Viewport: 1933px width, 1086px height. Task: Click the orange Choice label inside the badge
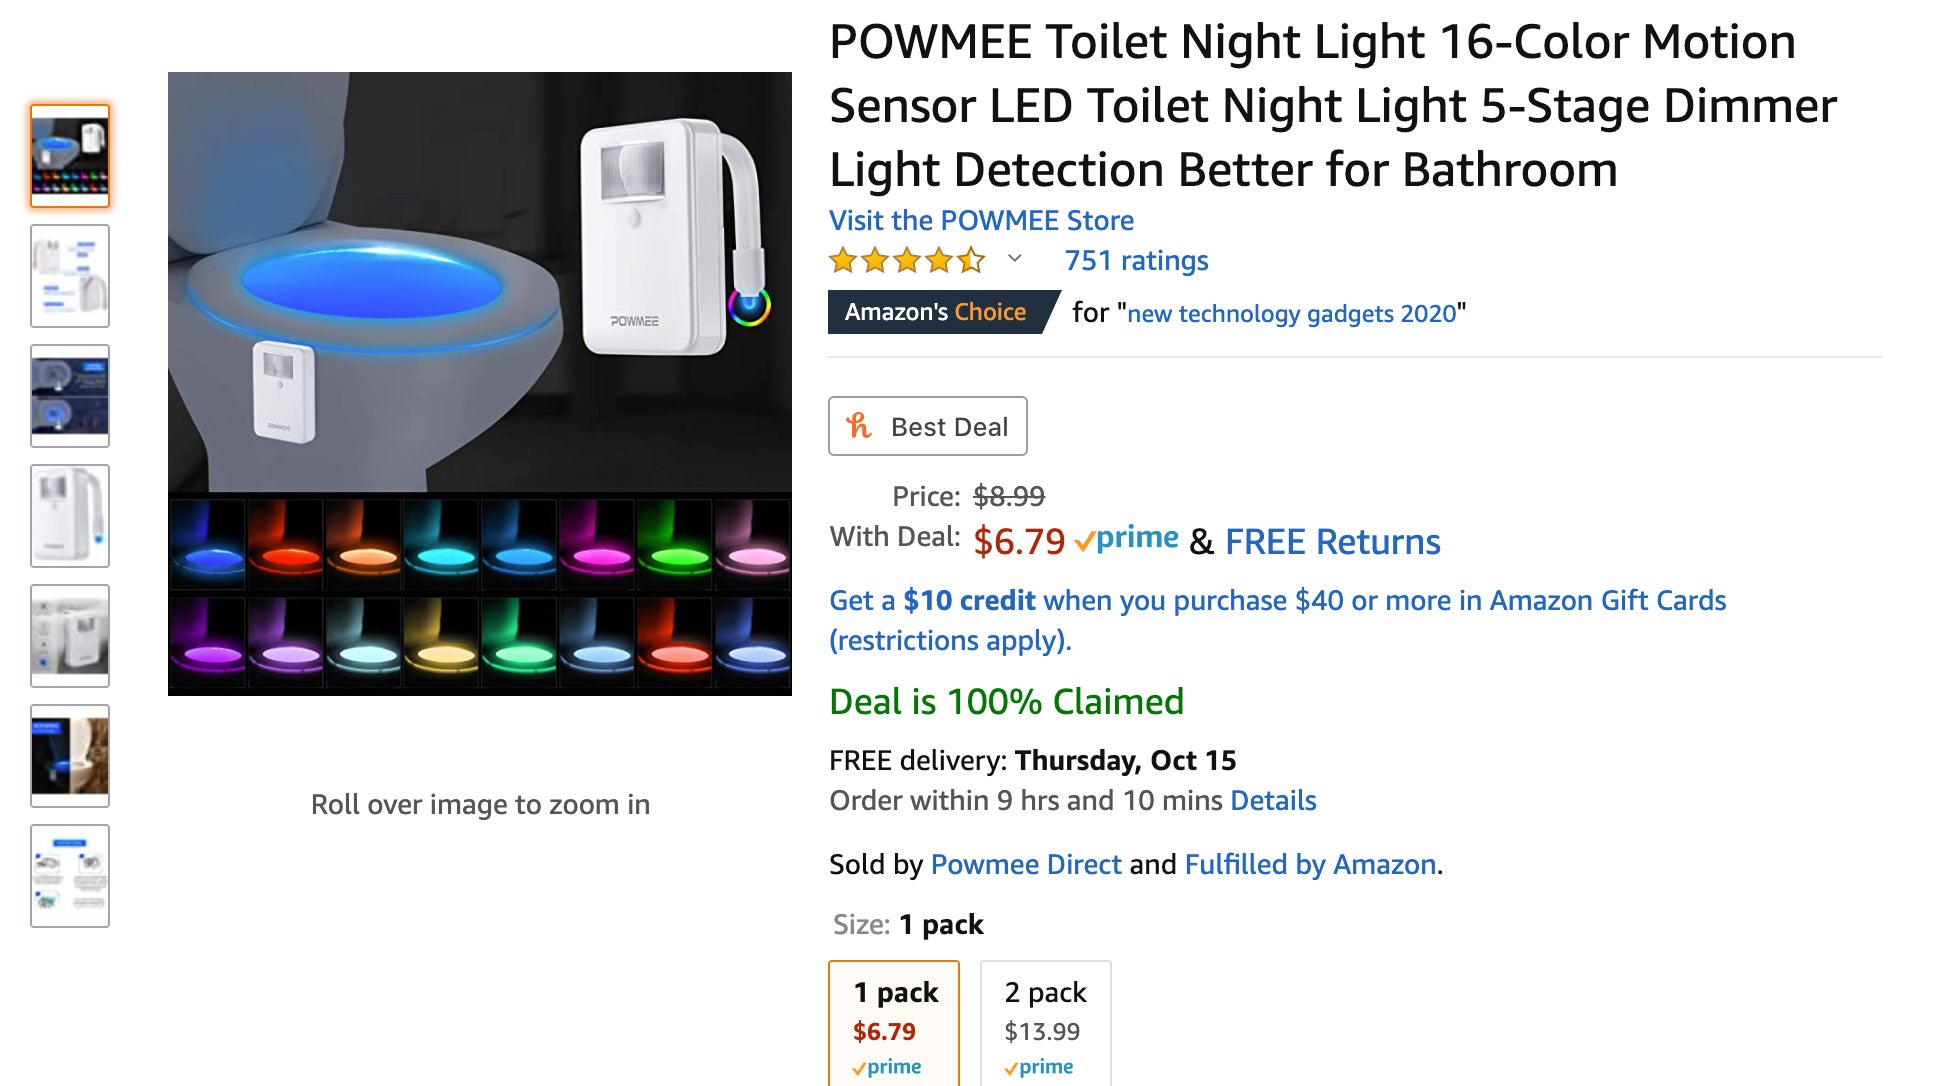[990, 311]
